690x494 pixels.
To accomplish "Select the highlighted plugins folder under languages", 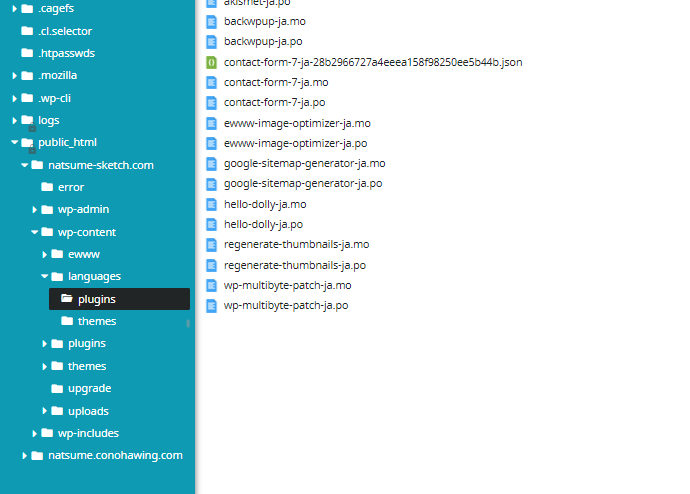I will point(119,299).
